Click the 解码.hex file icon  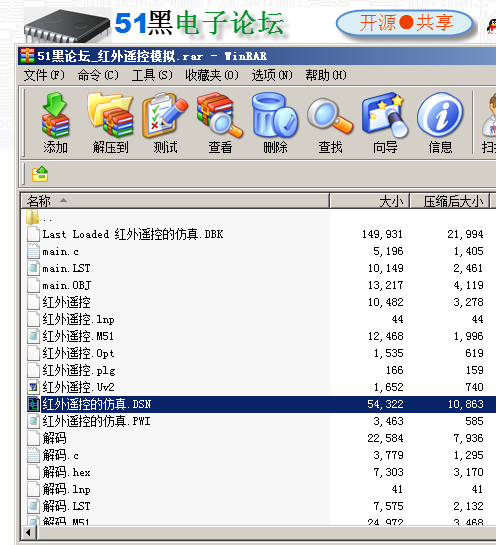(33, 472)
